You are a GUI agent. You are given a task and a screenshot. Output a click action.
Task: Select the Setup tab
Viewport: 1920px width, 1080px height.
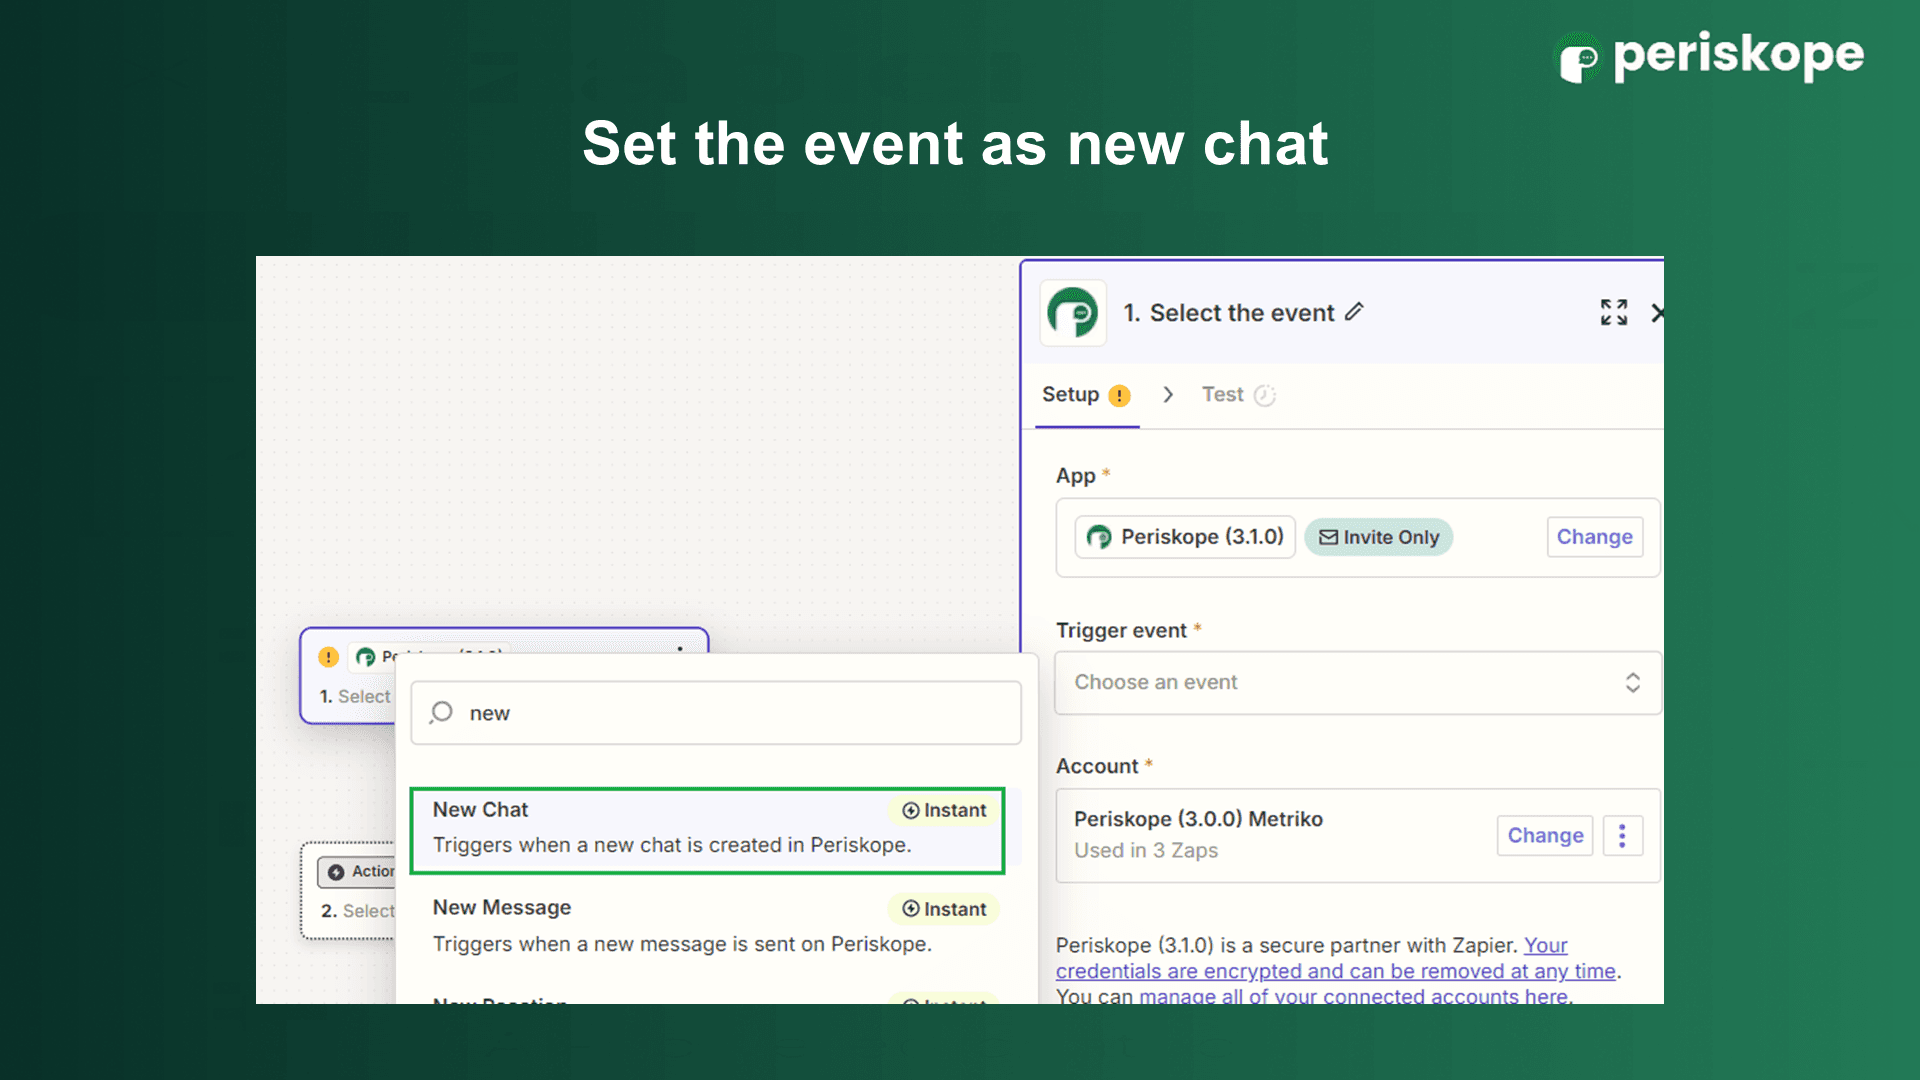pos(1070,395)
